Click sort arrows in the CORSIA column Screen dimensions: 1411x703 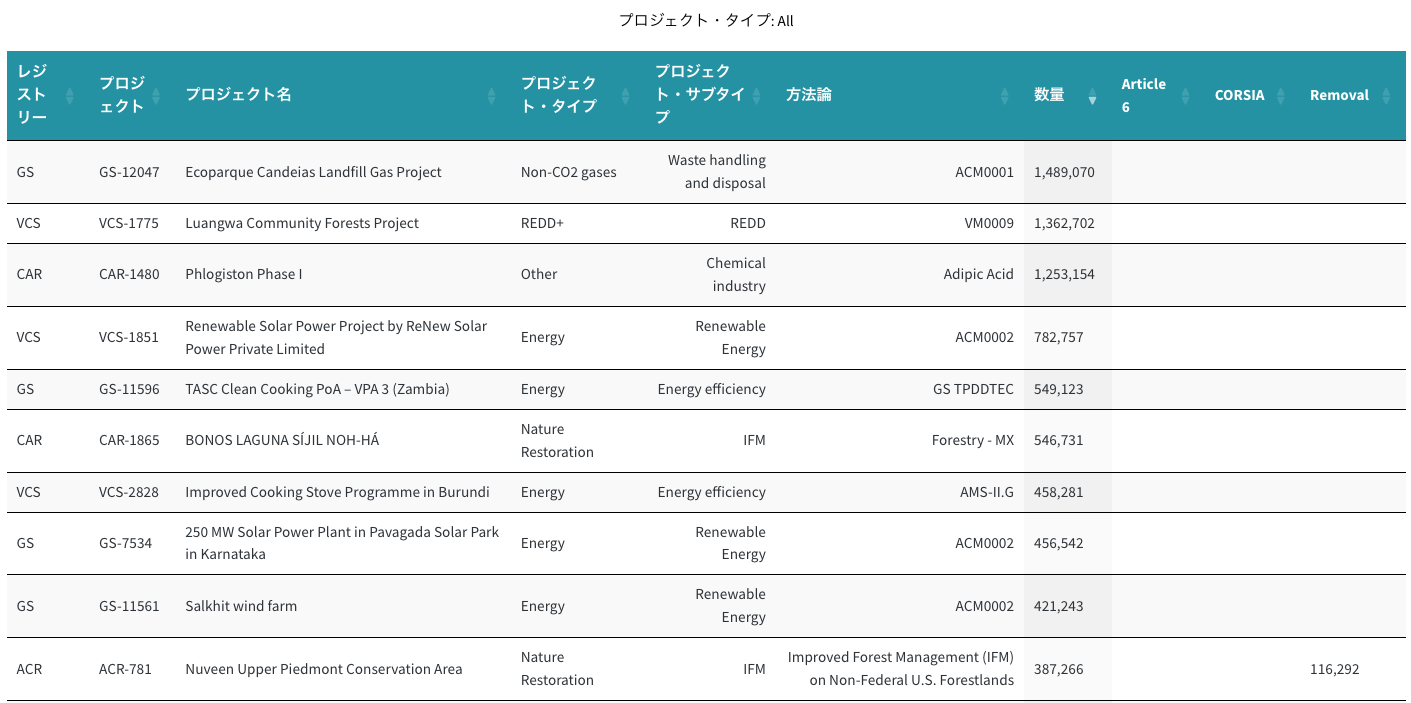1281,96
